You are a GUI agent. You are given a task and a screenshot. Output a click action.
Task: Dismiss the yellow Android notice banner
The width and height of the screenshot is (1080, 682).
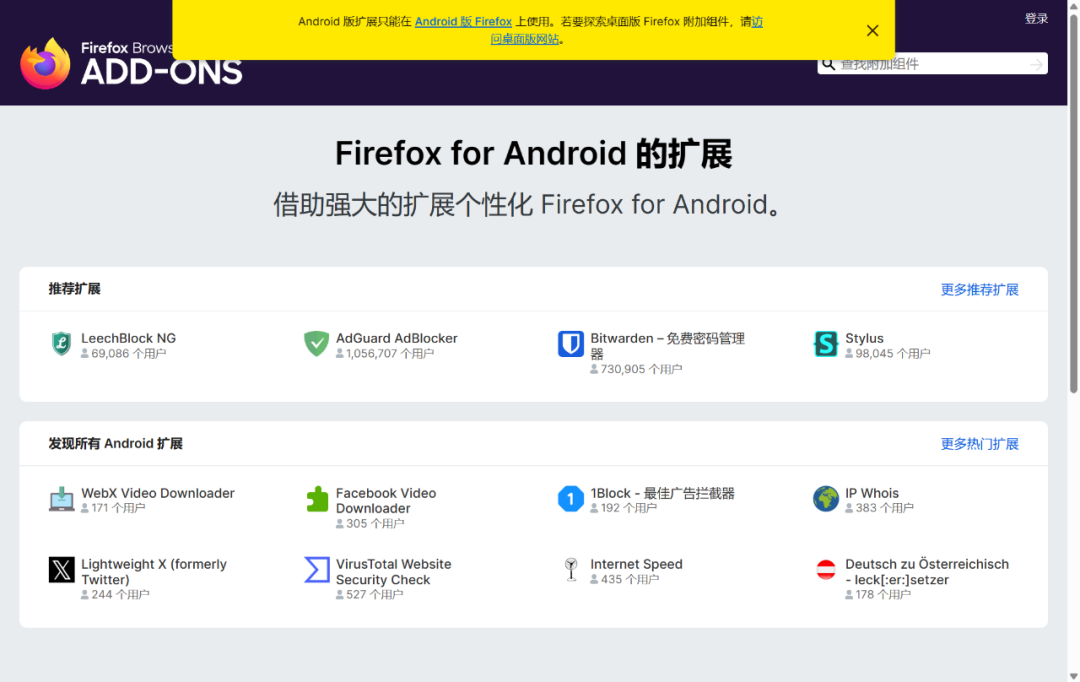click(x=872, y=30)
